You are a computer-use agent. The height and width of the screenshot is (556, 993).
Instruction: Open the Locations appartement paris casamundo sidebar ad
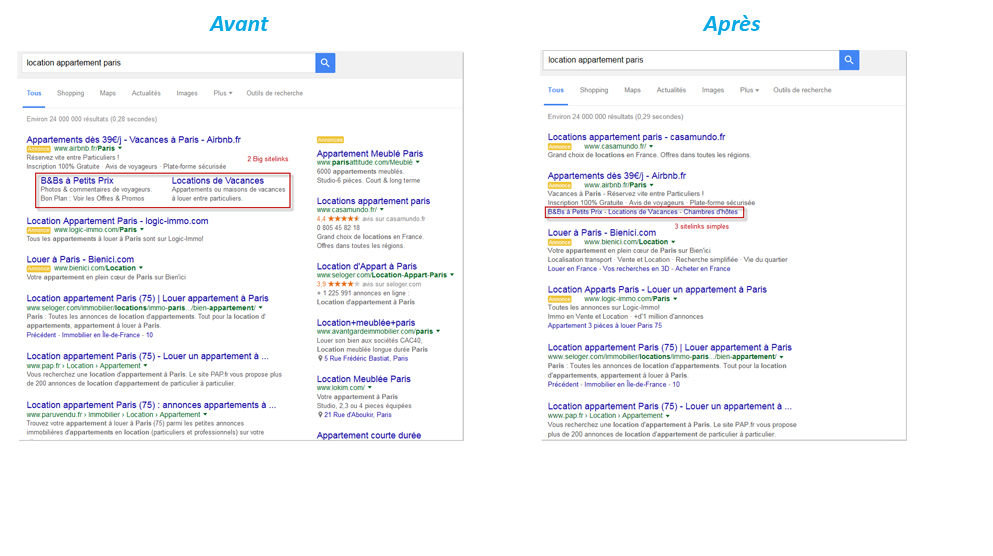tap(373, 201)
